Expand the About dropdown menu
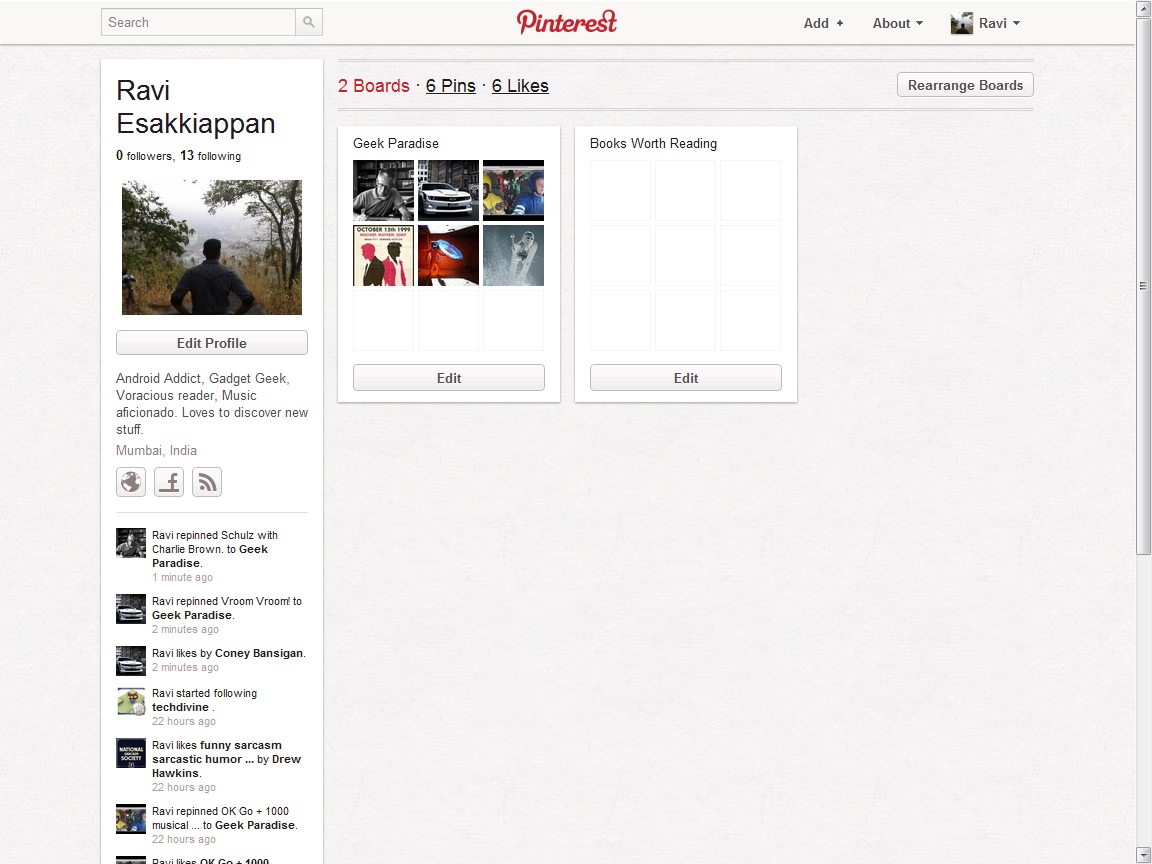Viewport: 1152px width, 864px height. [x=897, y=23]
